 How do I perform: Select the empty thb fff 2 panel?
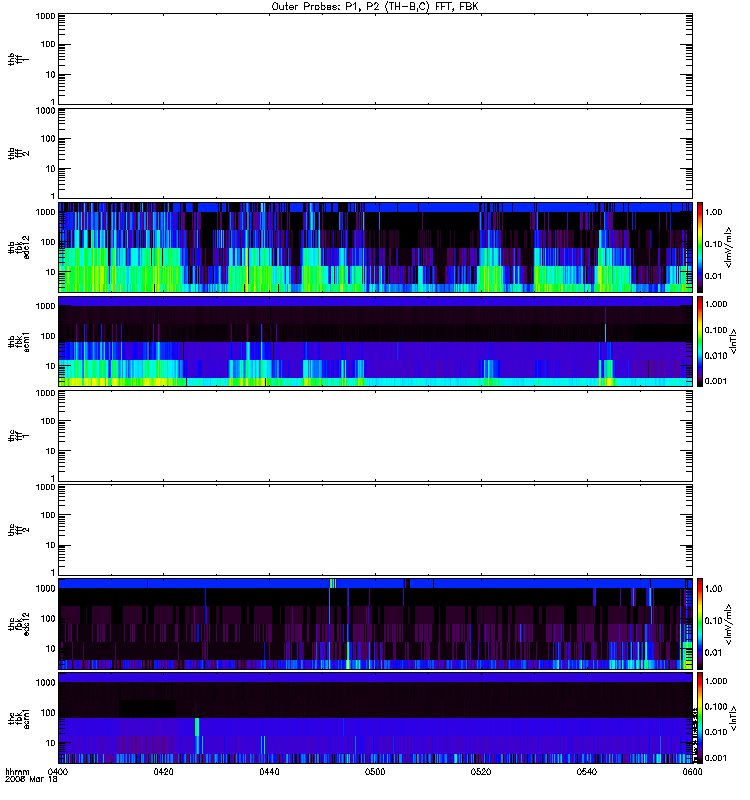(376, 153)
